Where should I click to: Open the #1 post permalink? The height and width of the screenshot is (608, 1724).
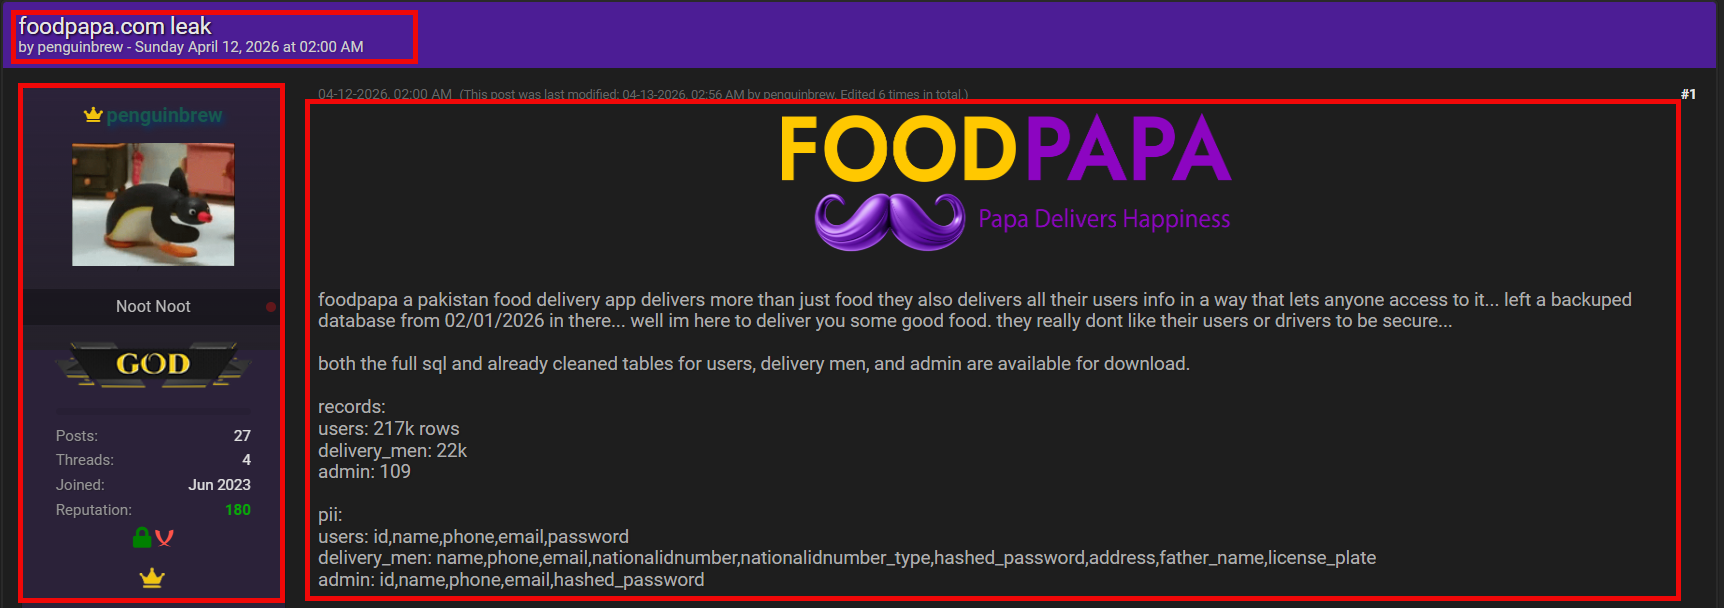1688,94
